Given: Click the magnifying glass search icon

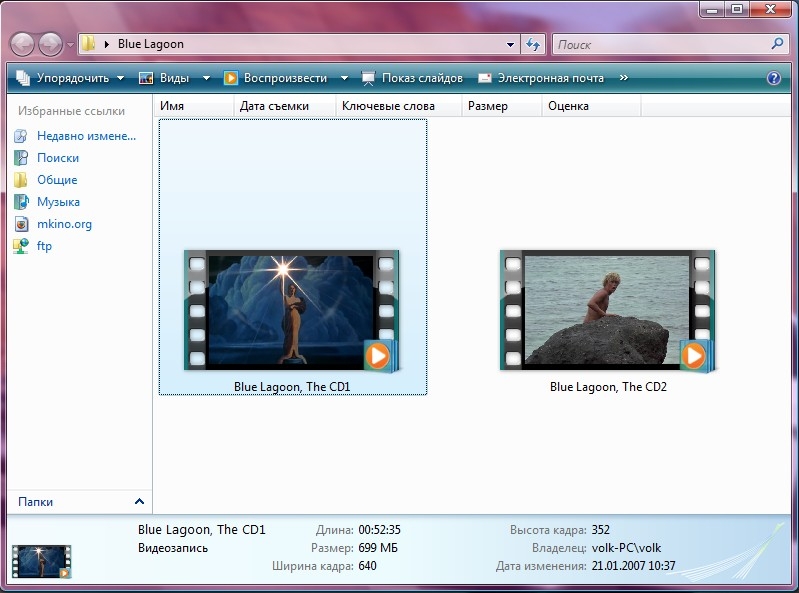Looking at the screenshot, I should click(x=777, y=44).
